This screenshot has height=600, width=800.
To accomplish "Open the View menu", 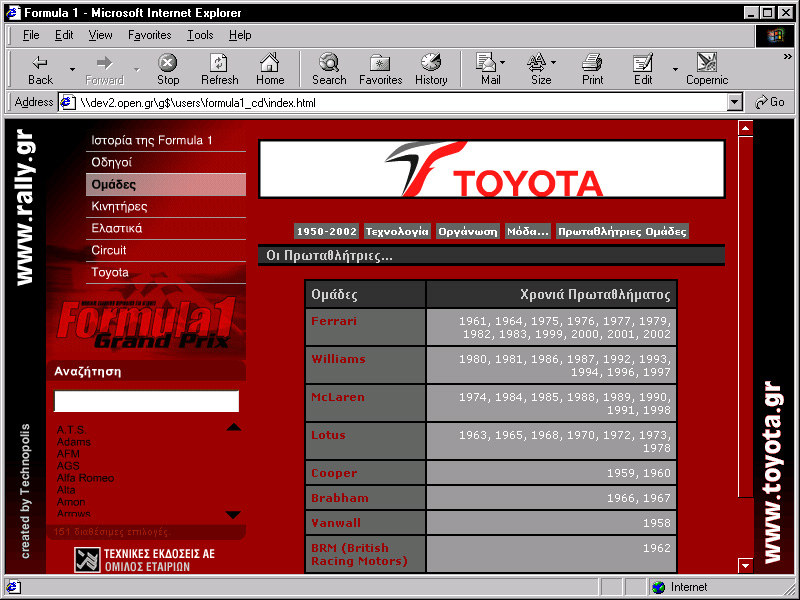I will point(100,35).
